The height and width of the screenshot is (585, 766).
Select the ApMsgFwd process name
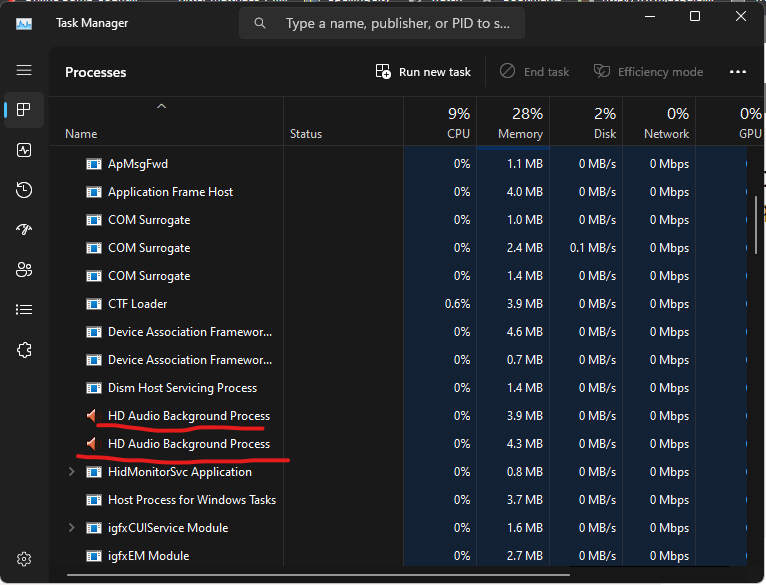pyautogui.click(x=138, y=164)
